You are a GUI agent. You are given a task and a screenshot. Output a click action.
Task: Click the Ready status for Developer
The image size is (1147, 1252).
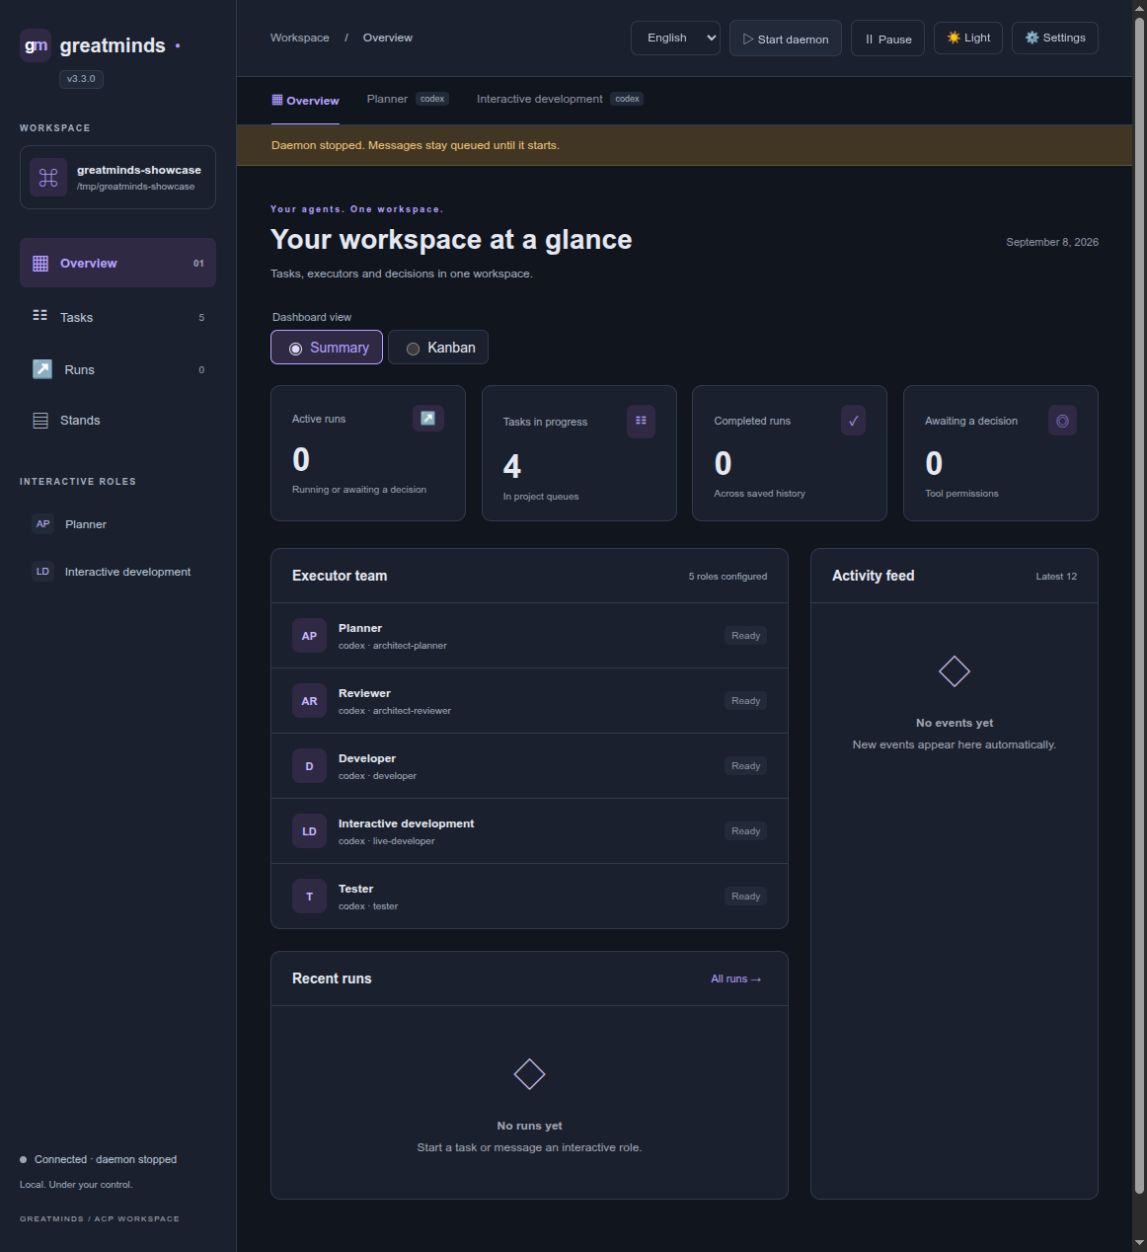[x=745, y=766]
